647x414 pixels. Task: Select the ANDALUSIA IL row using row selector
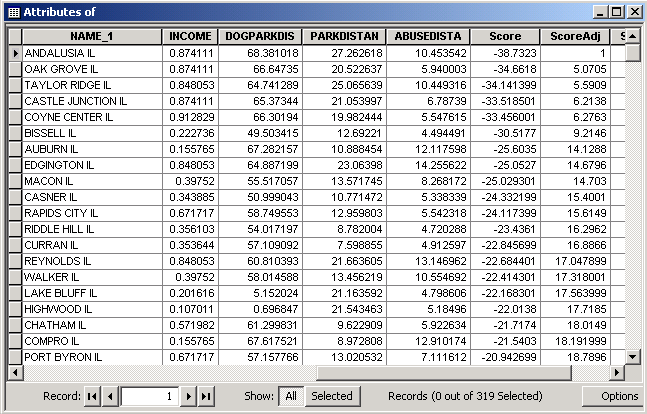tap(14, 52)
